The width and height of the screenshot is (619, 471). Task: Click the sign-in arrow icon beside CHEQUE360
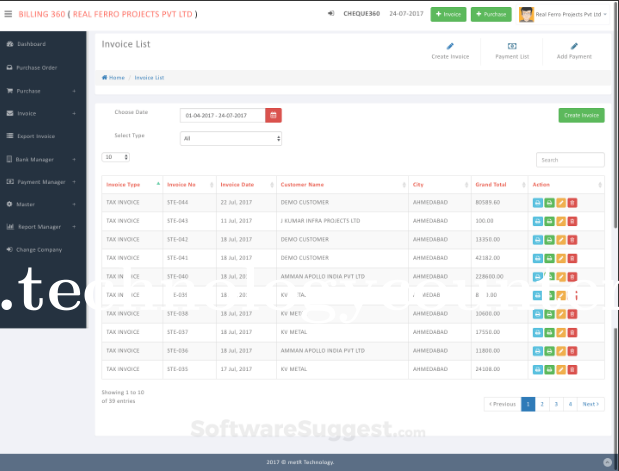pos(331,13)
